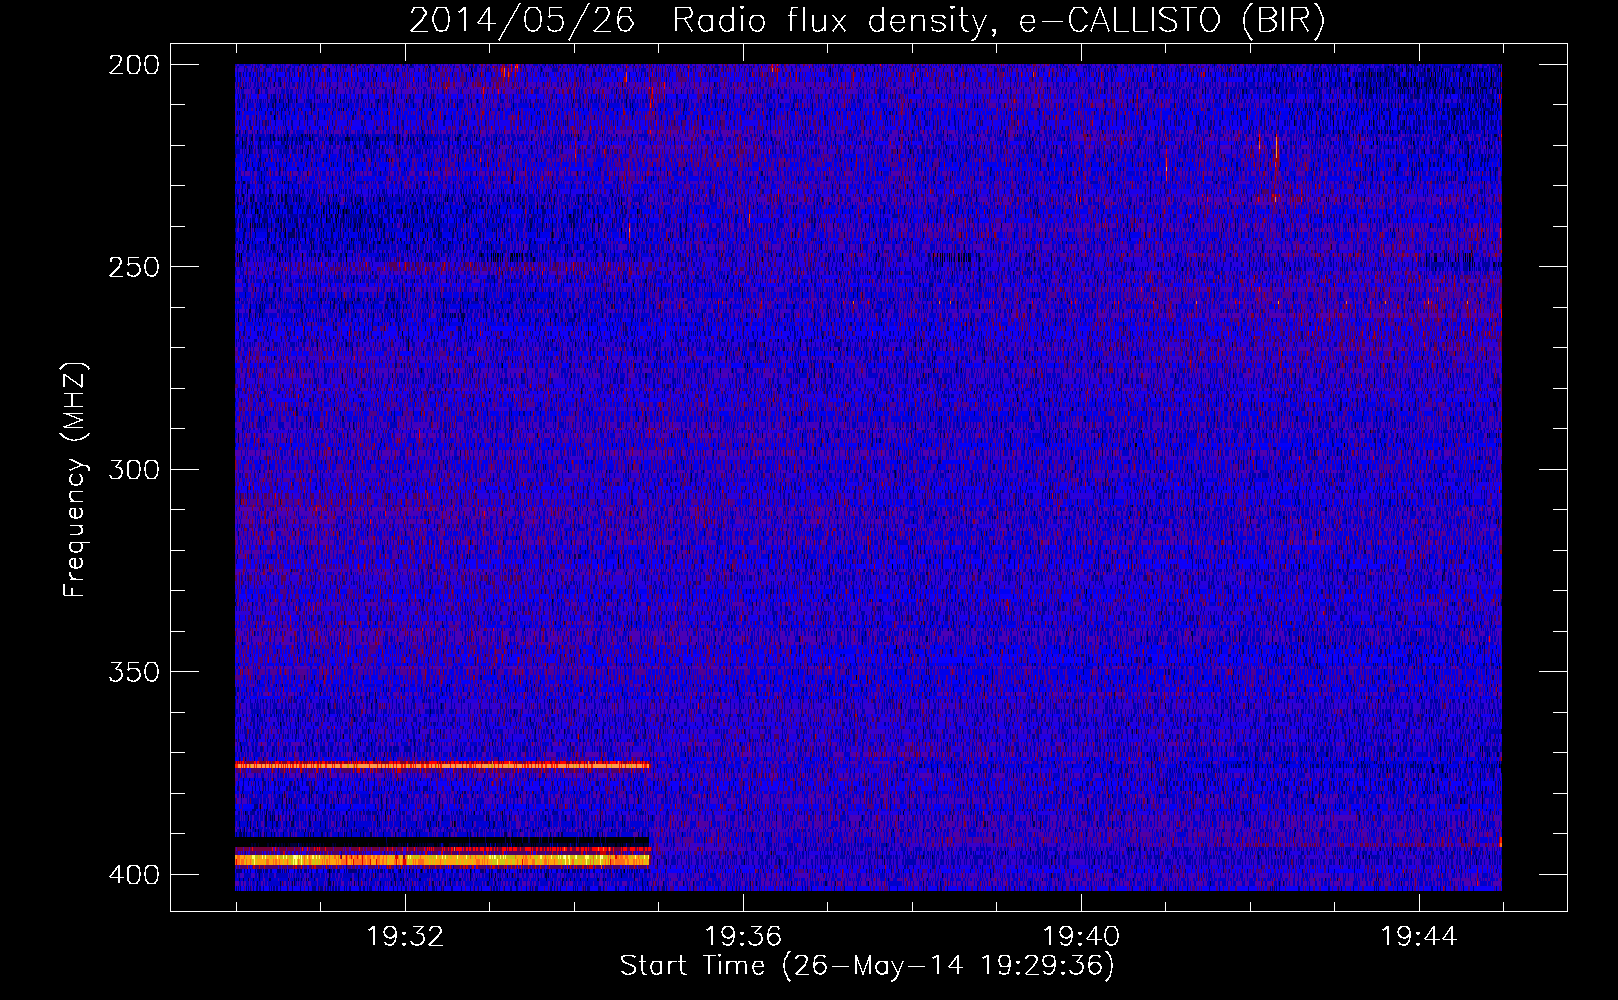Click the 400 frequency tick label

coord(134,874)
